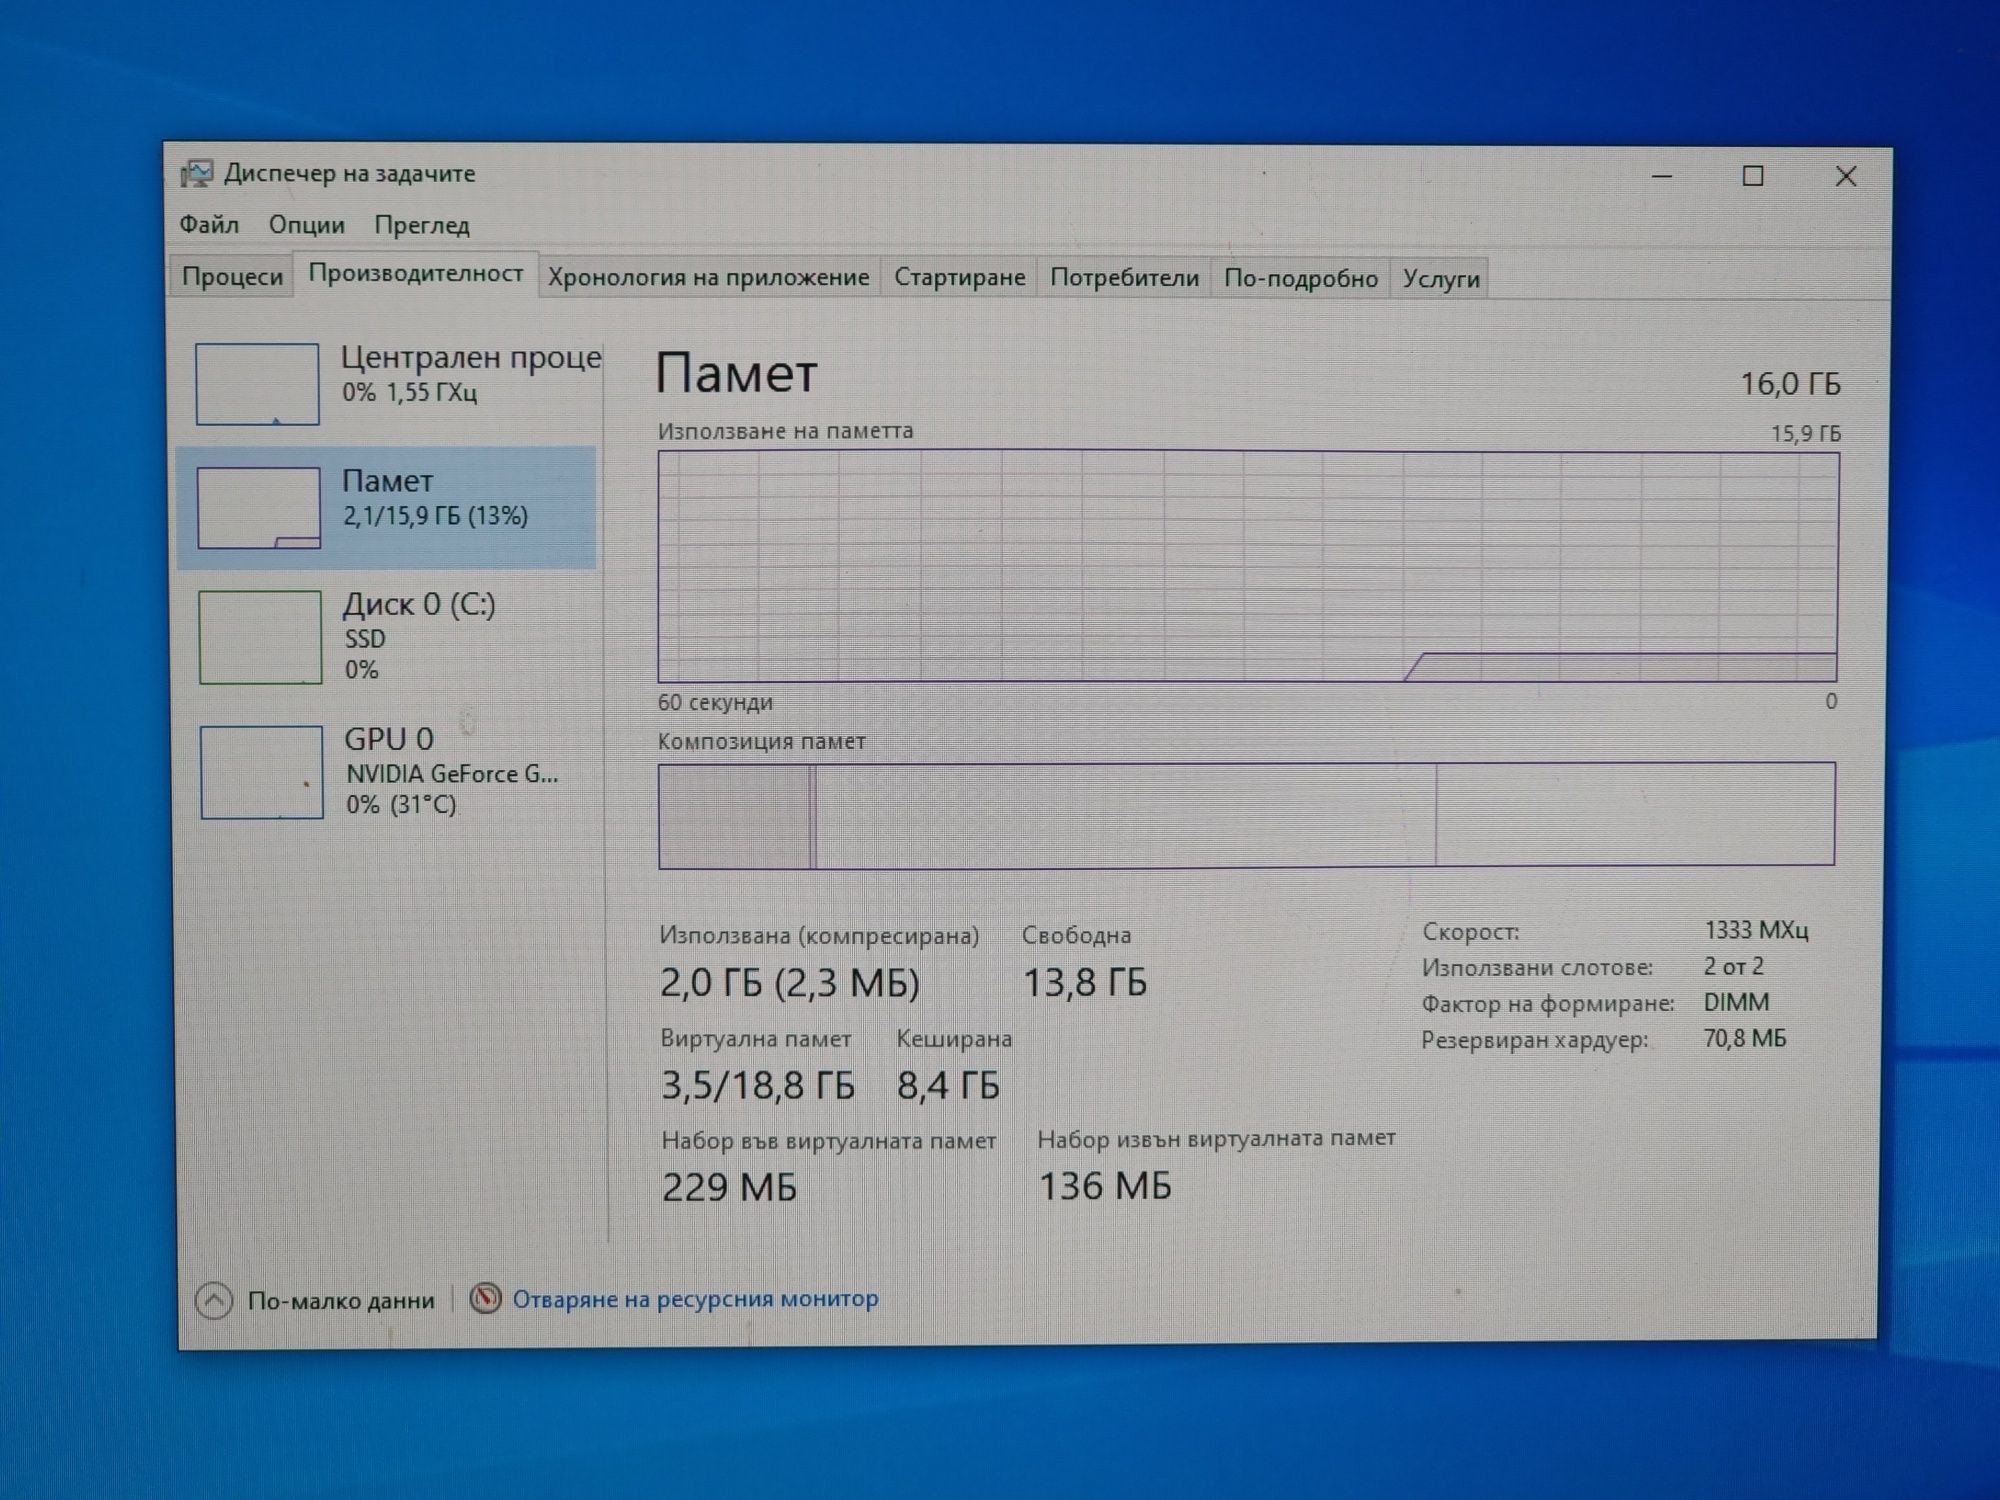Click the GPU 0 mini graph thumbnail
The height and width of the screenshot is (1500, 2000).
(262, 772)
